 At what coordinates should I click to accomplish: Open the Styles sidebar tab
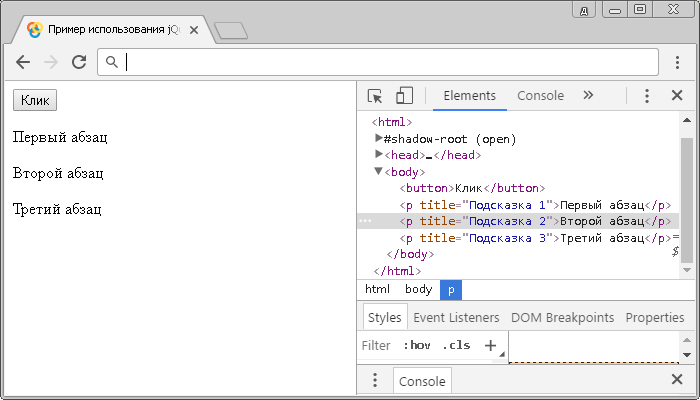[384, 317]
